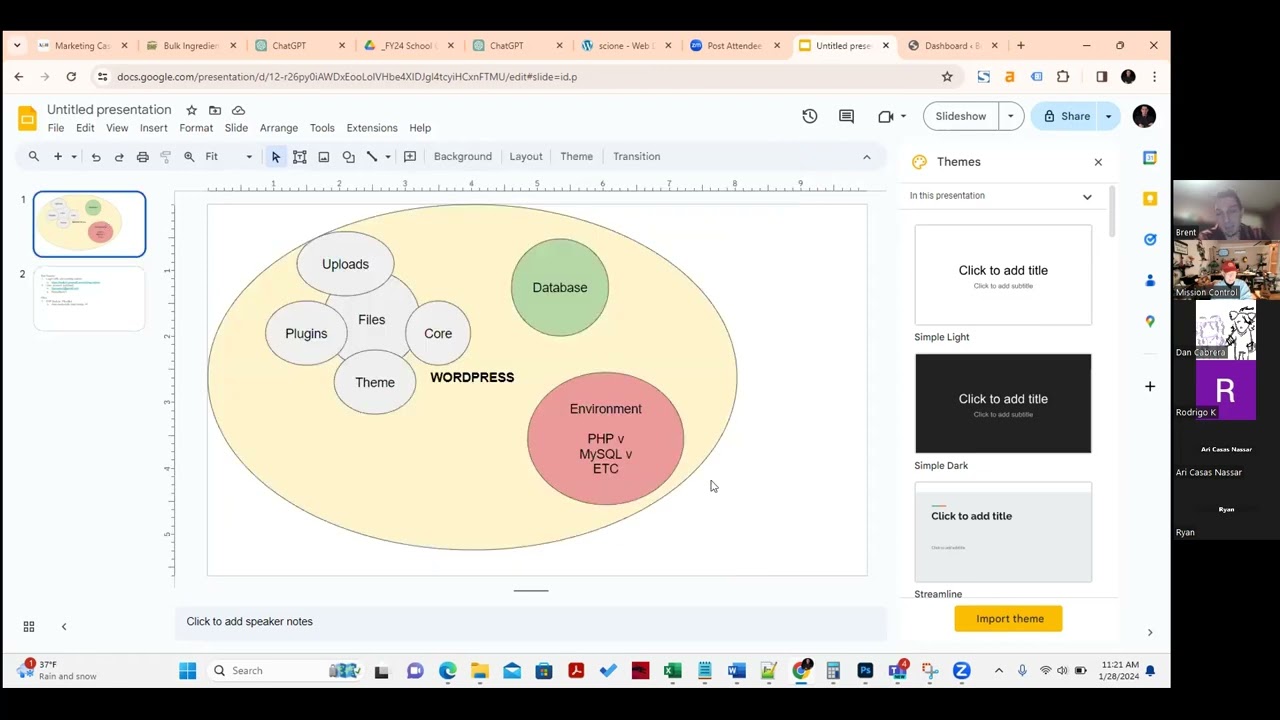The width and height of the screenshot is (1280, 720).
Task: Open version history clock icon
Action: [x=810, y=116]
